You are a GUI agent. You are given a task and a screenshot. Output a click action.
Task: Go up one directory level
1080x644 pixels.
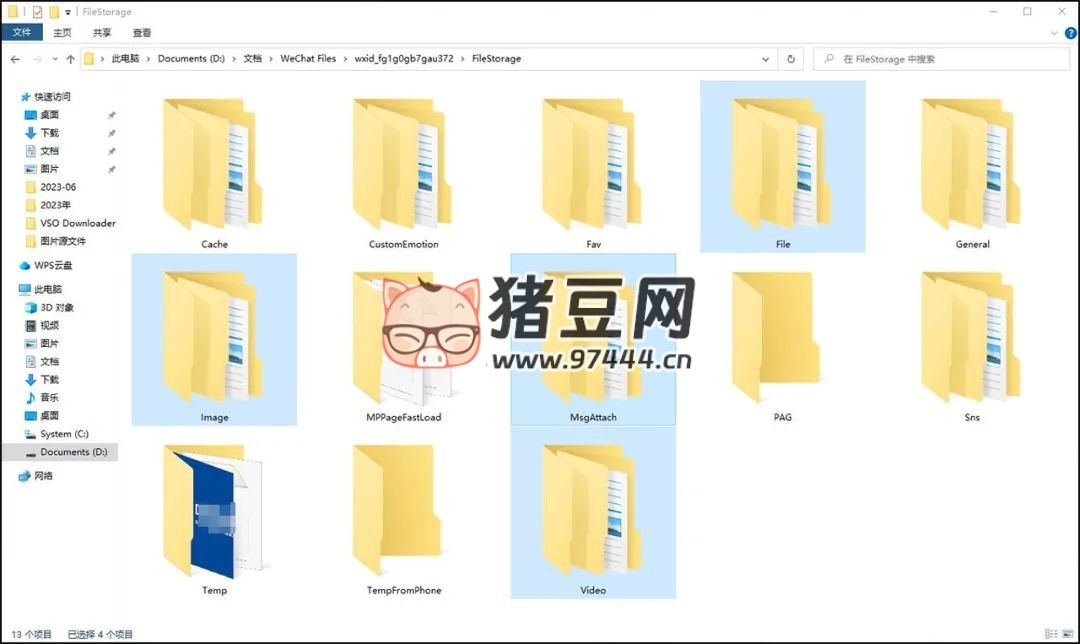click(x=70, y=59)
